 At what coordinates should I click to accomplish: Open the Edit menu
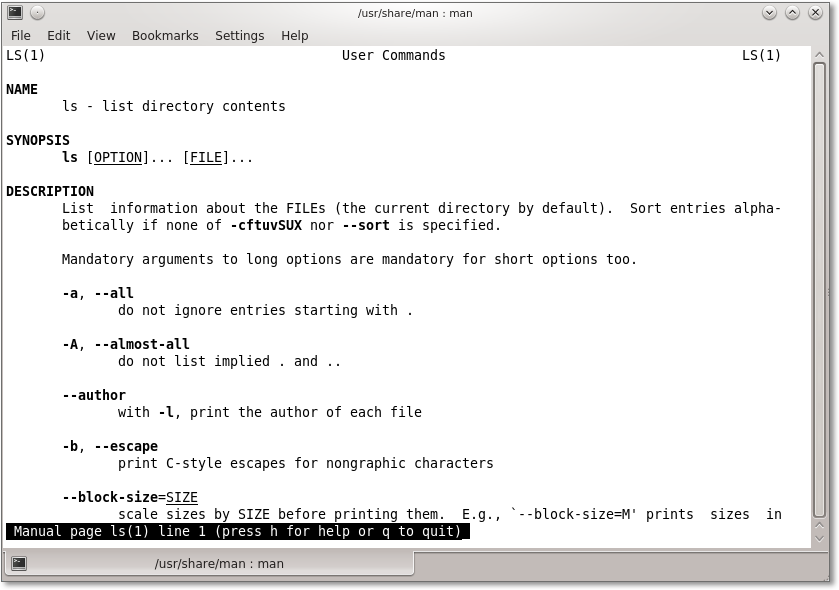click(59, 35)
